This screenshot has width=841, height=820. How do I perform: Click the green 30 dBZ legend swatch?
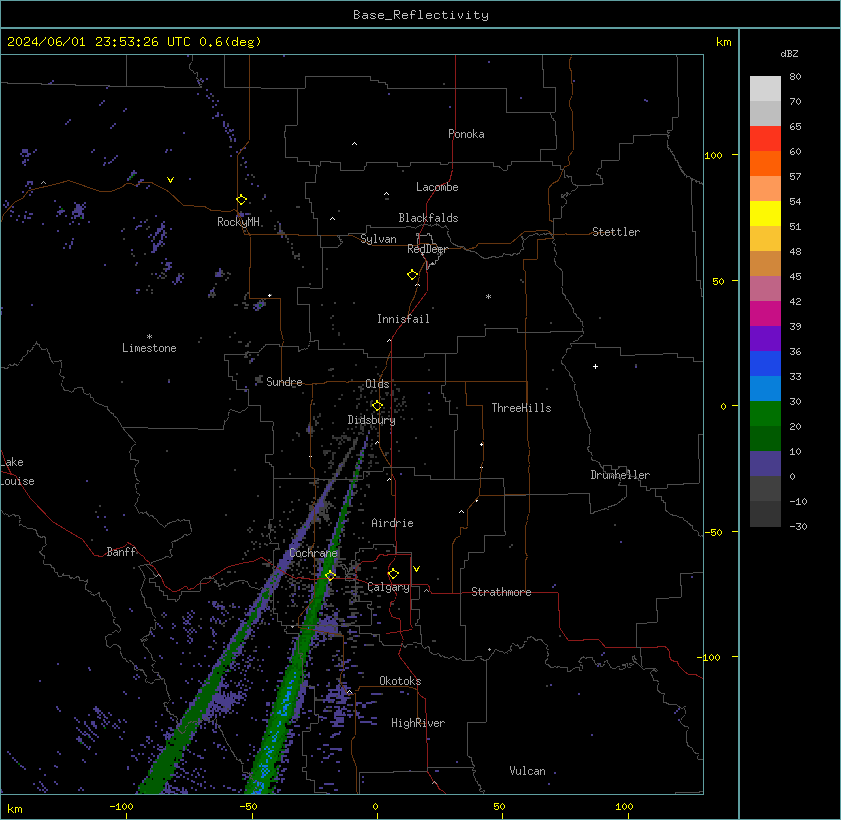coord(765,414)
